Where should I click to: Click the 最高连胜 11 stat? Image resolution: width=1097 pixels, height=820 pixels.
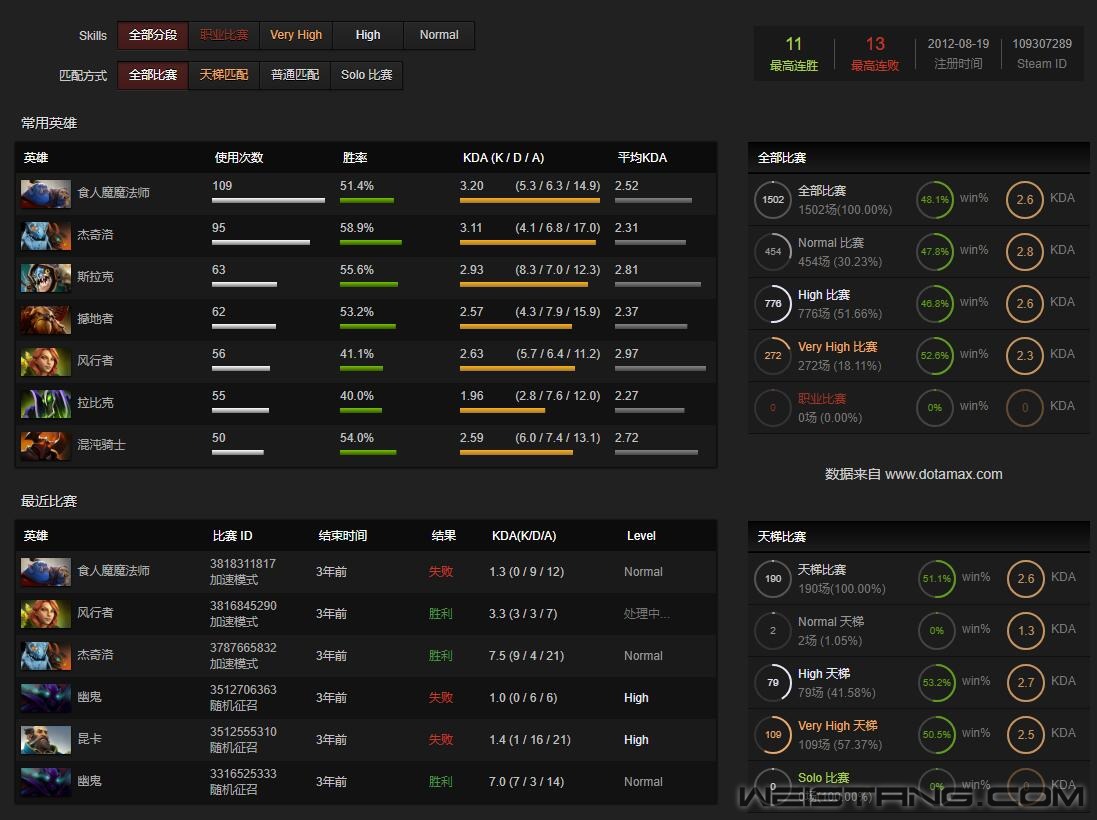pyautogui.click(x=793, y=54)
